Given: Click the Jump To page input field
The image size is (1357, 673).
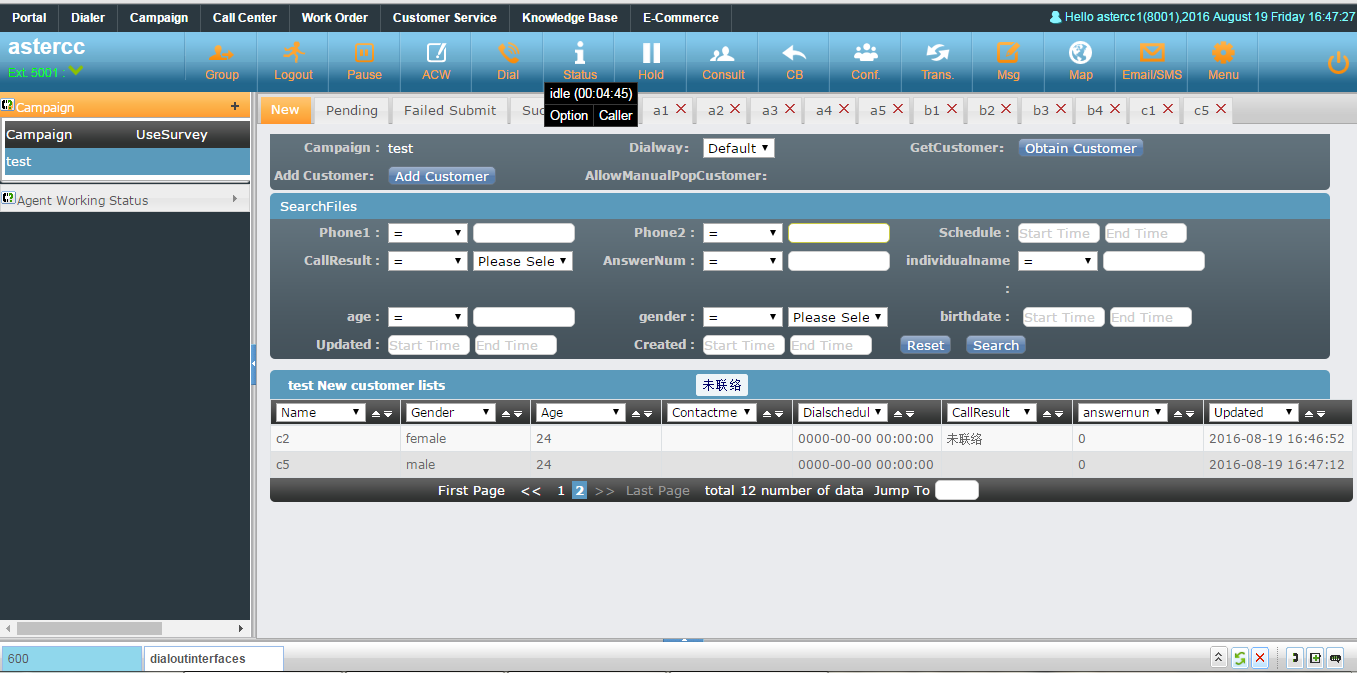Looking at the screenshot, I should click(956, 490).
